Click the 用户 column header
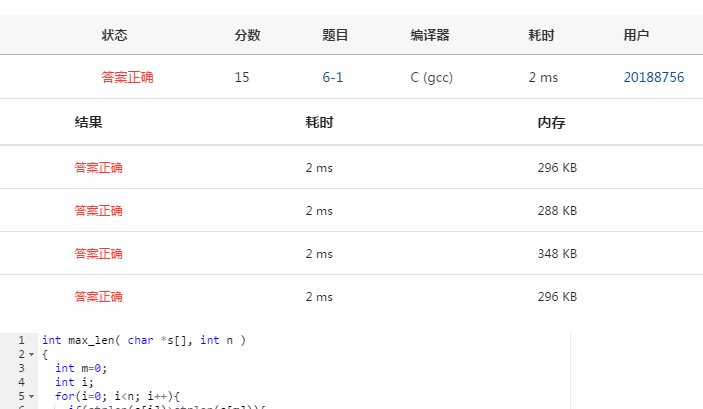 pos(636,35)
